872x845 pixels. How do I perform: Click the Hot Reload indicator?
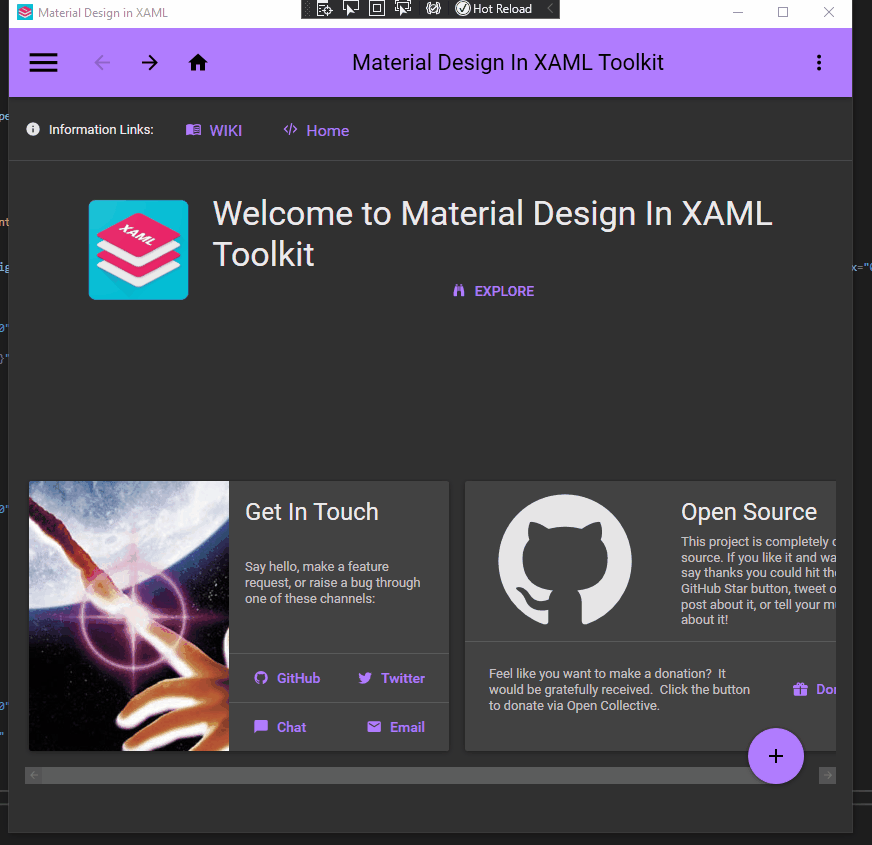click(x=494, y=9)
